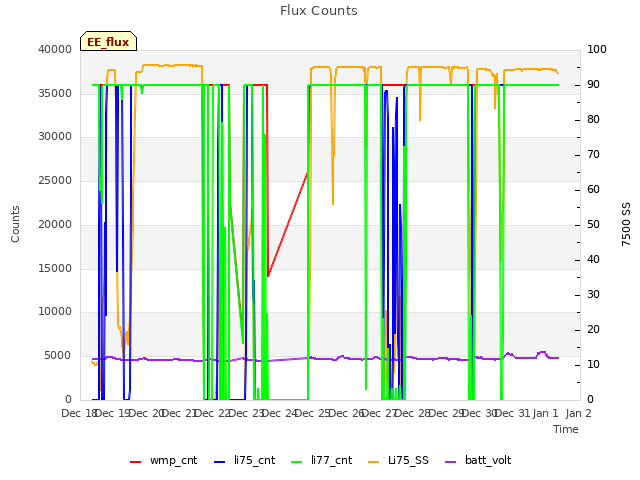Click the 15000 left axis tick label
This screenshot has height=480, width=640.
click(x=55, y=268)
